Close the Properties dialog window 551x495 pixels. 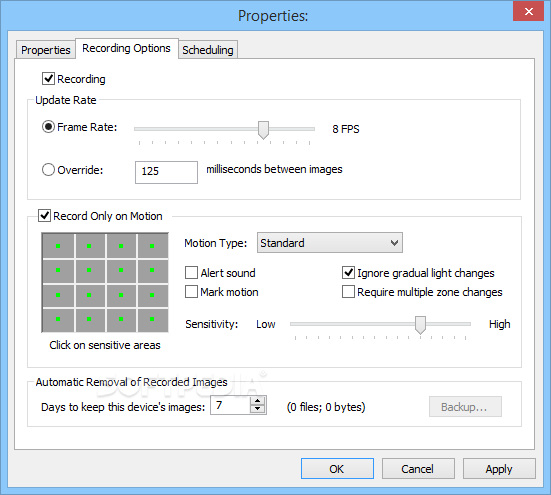click(529, 11)
